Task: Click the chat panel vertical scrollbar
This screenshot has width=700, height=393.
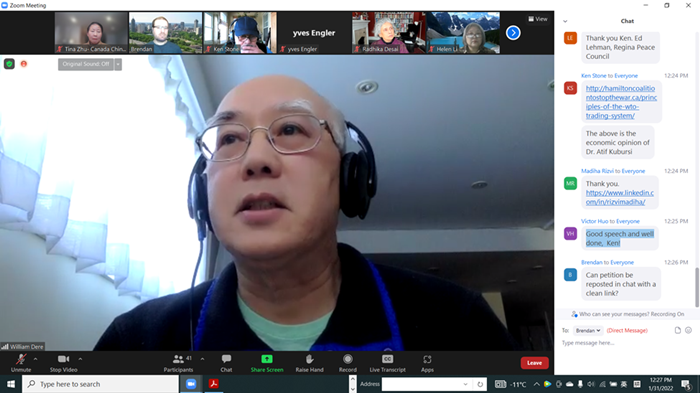Action: [696, 287]
